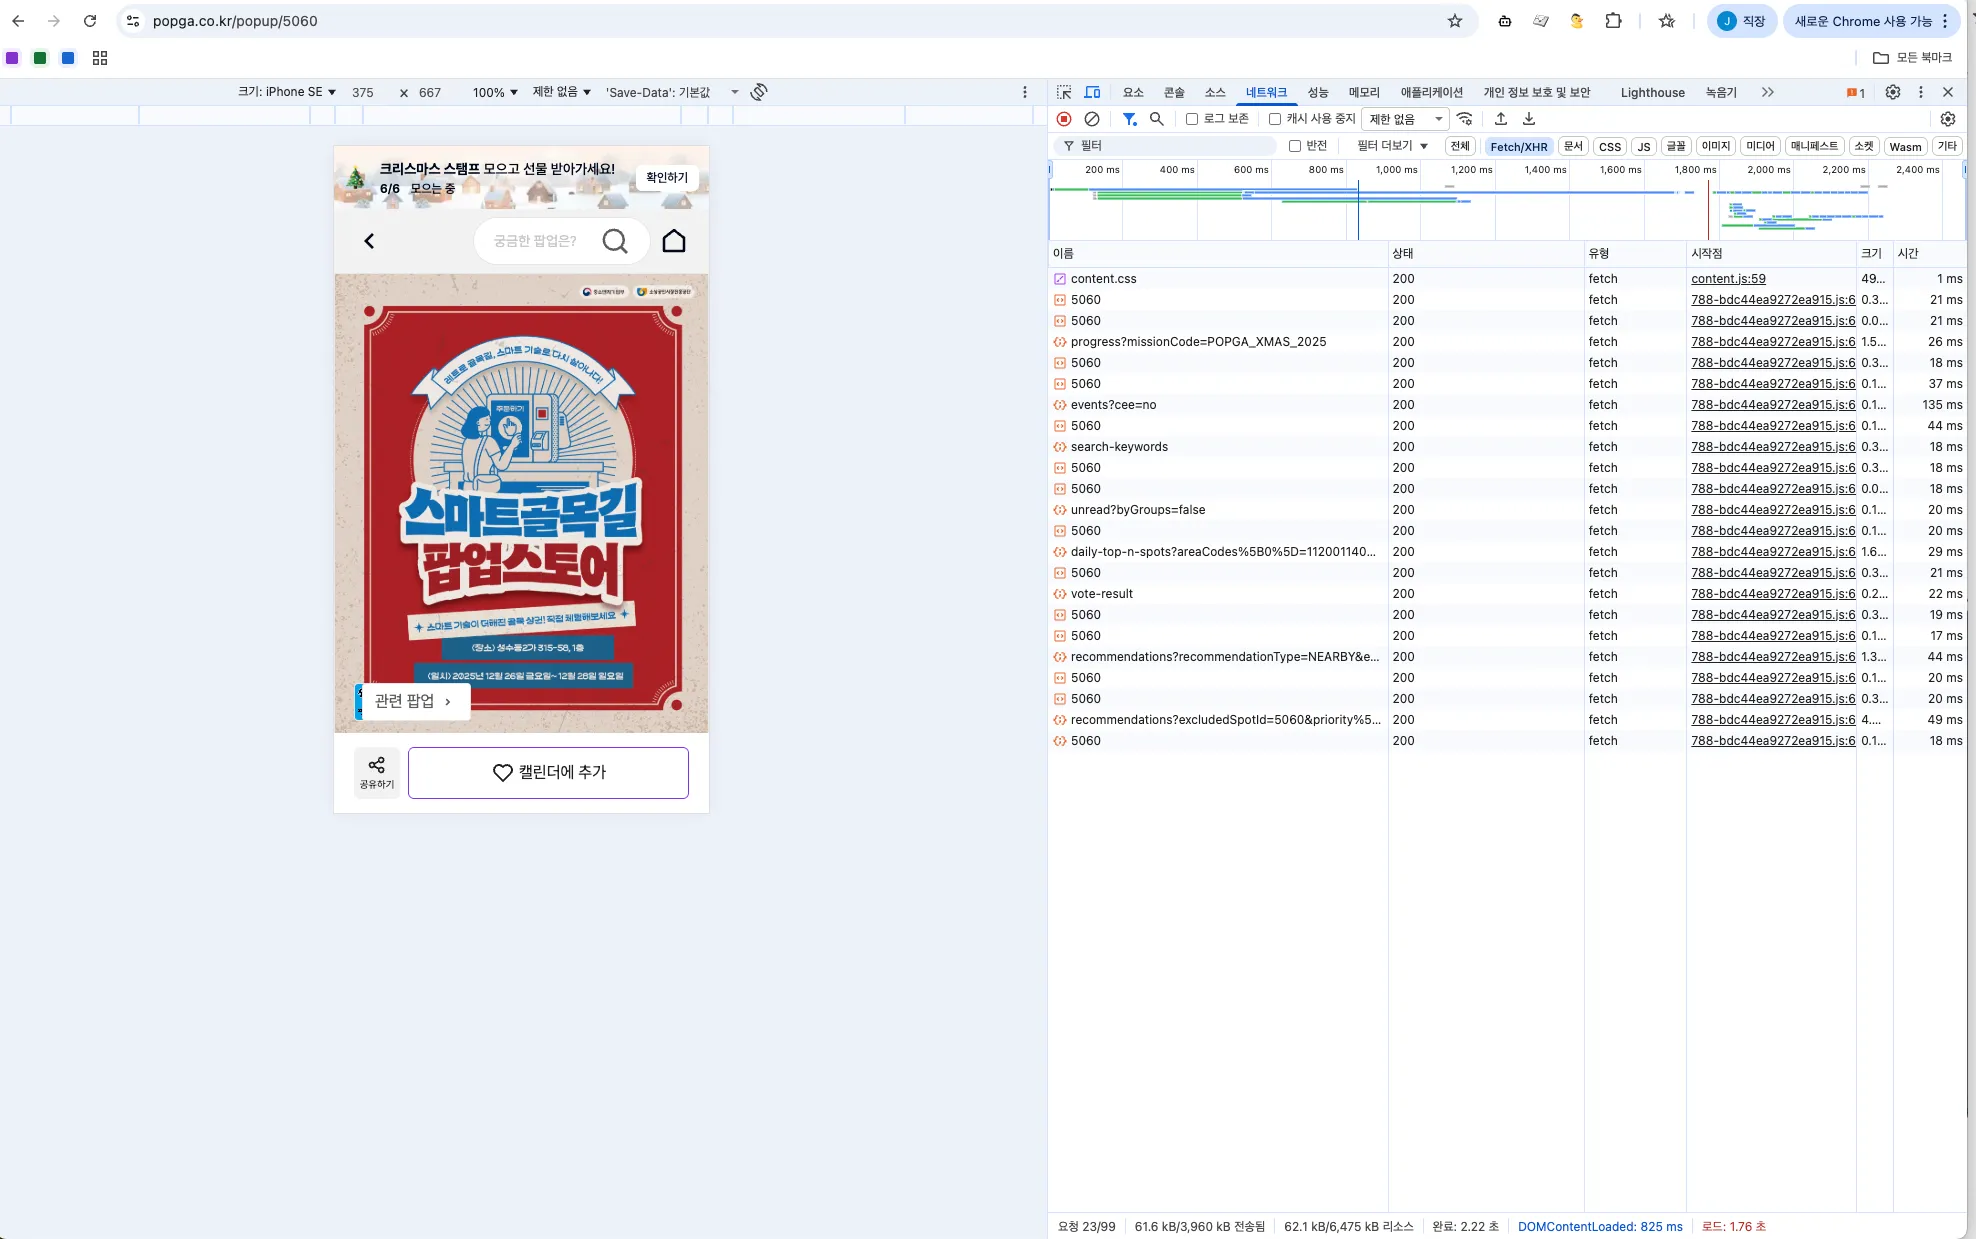Open network panel settings gear

(x=1948, y=119)
